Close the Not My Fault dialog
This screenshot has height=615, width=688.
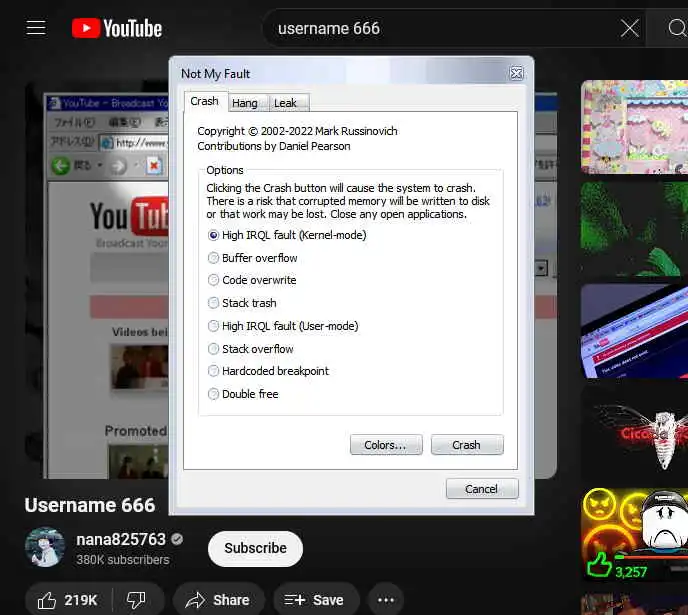point(516,73)
